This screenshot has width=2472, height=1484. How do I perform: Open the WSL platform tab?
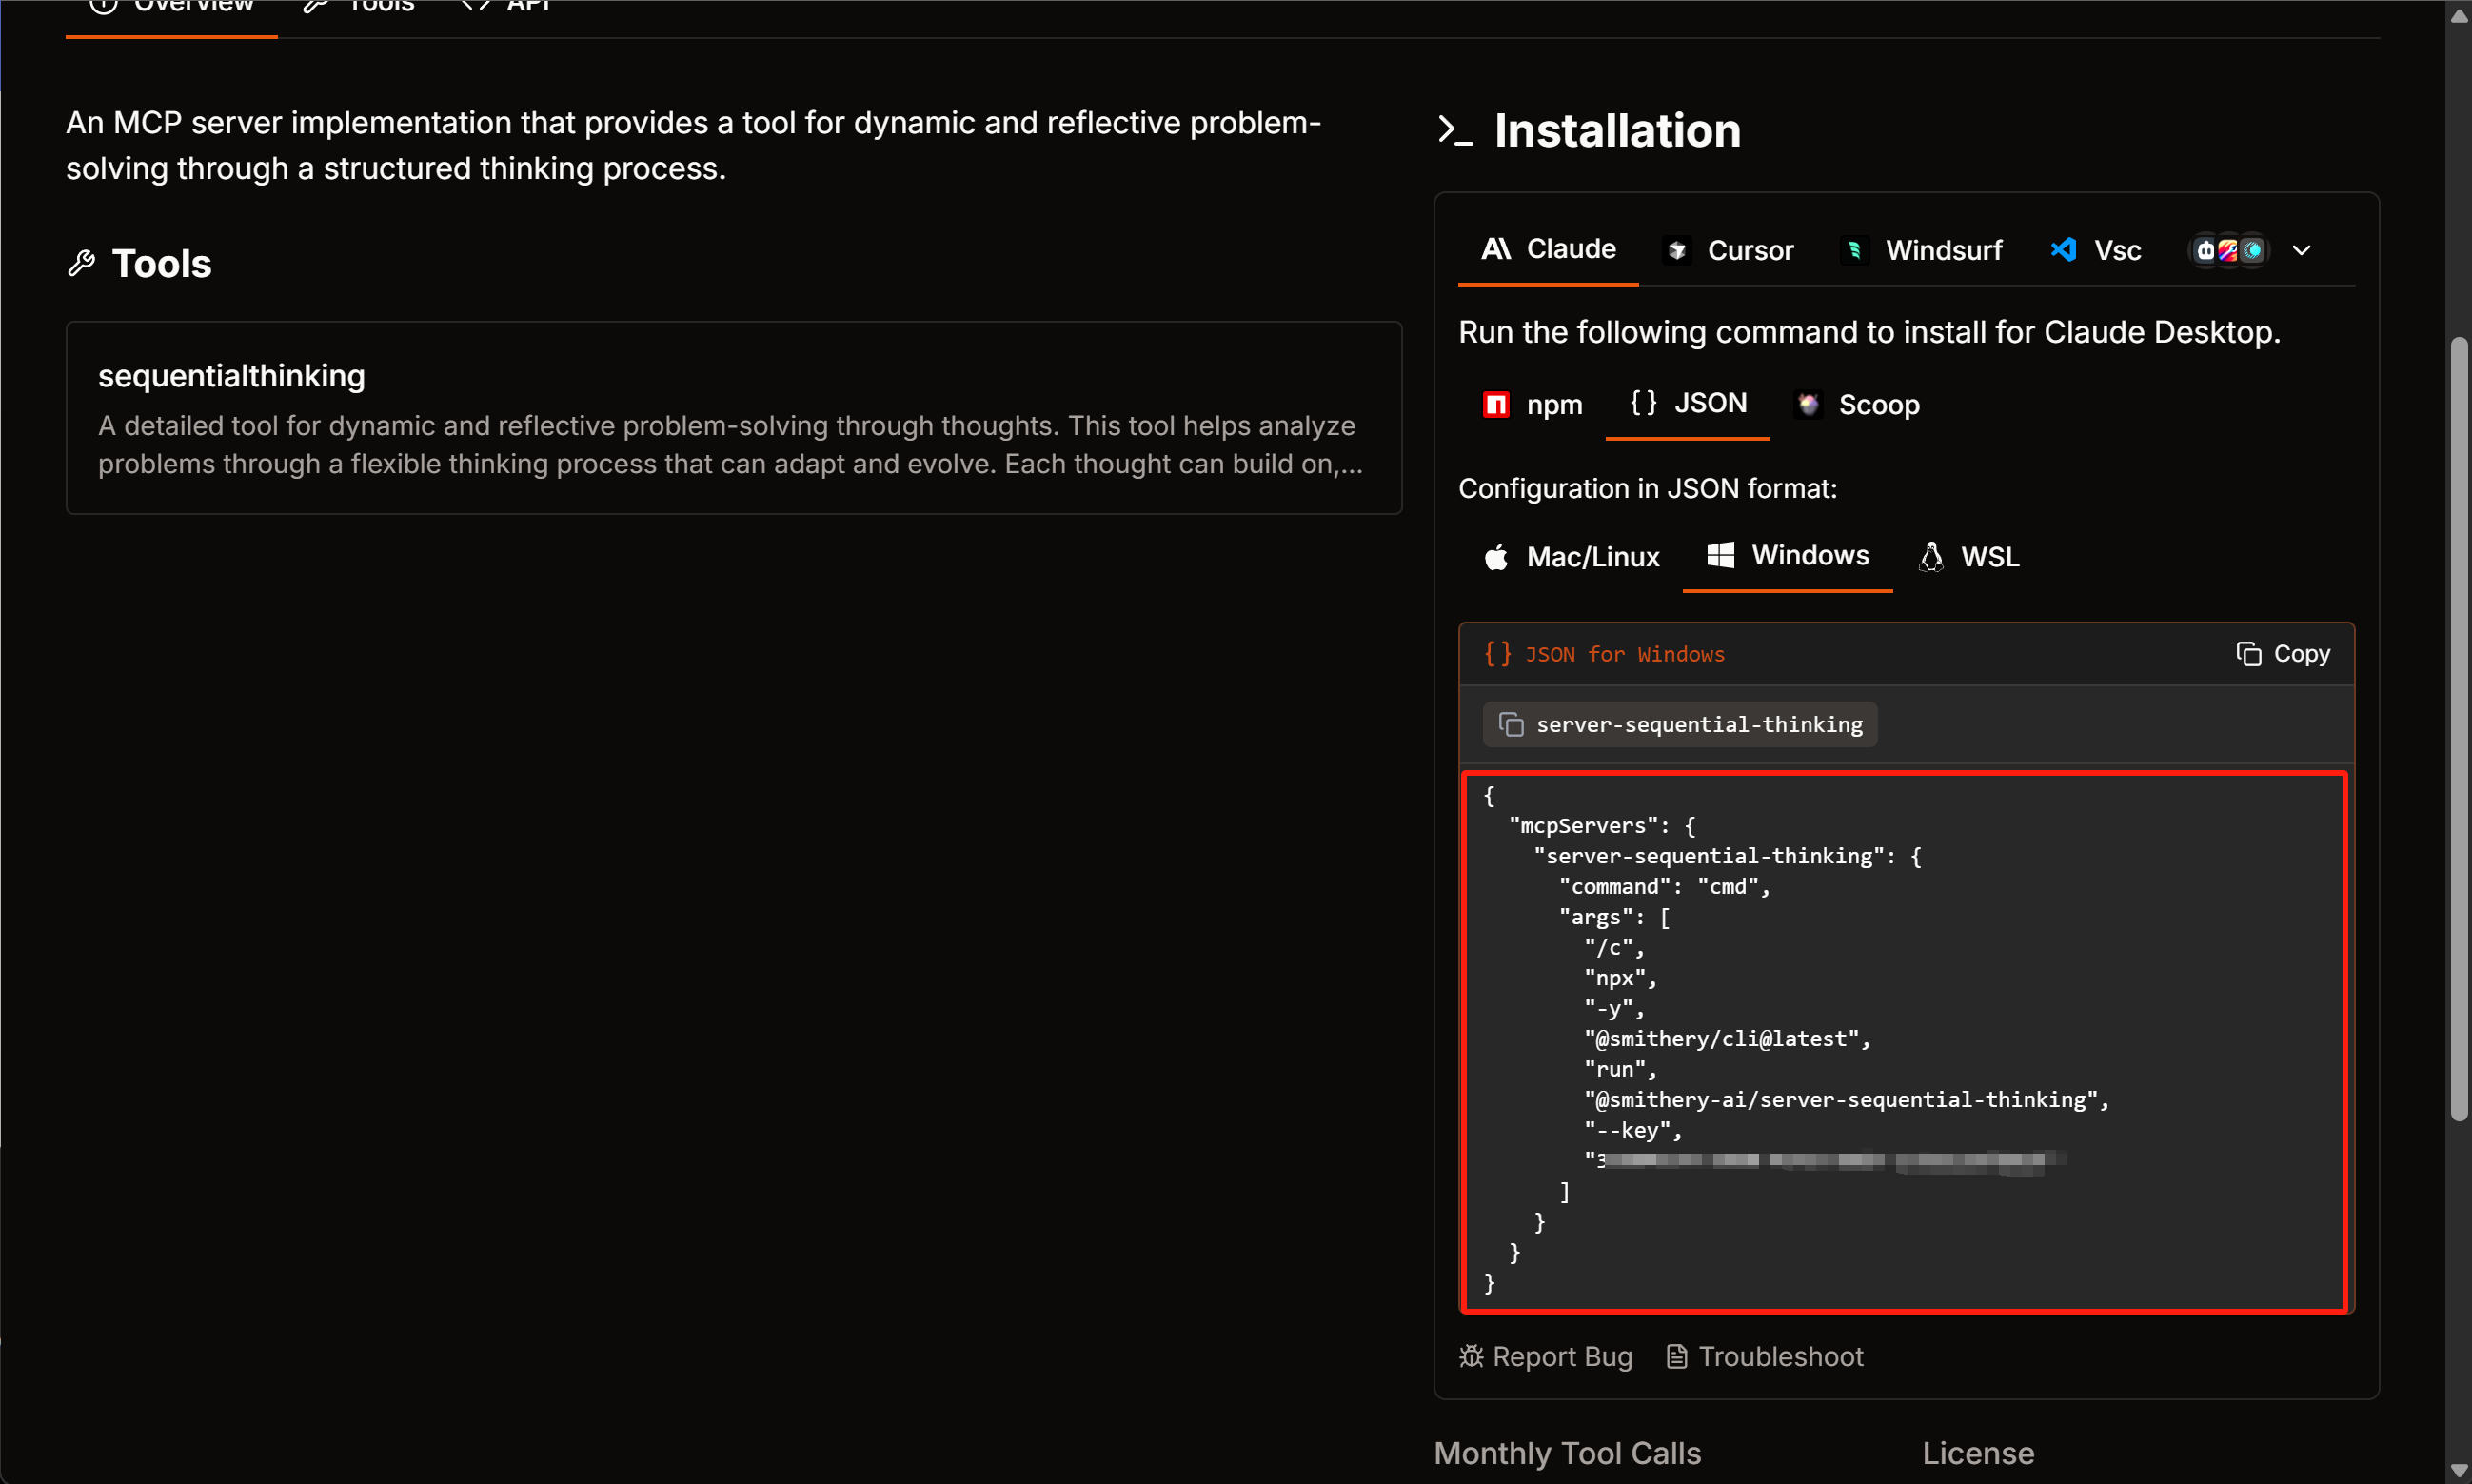click(1968, 556)
